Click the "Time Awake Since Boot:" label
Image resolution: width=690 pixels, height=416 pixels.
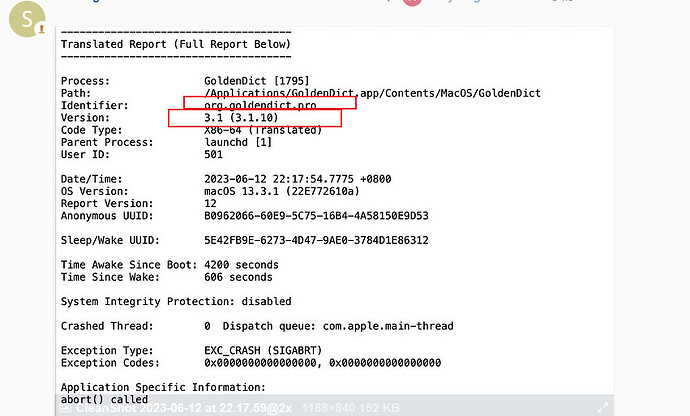click(129, 265)
